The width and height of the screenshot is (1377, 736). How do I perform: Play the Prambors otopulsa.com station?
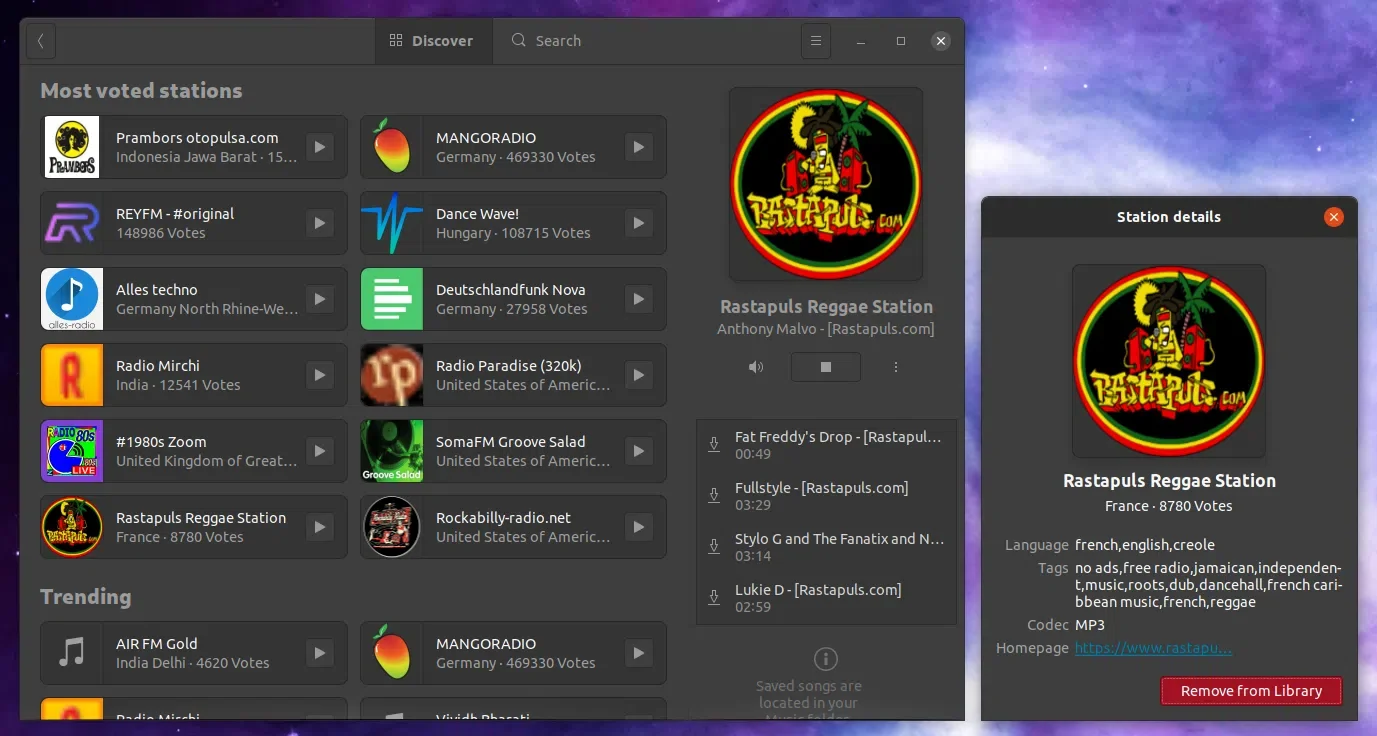(x=319, y=147)
